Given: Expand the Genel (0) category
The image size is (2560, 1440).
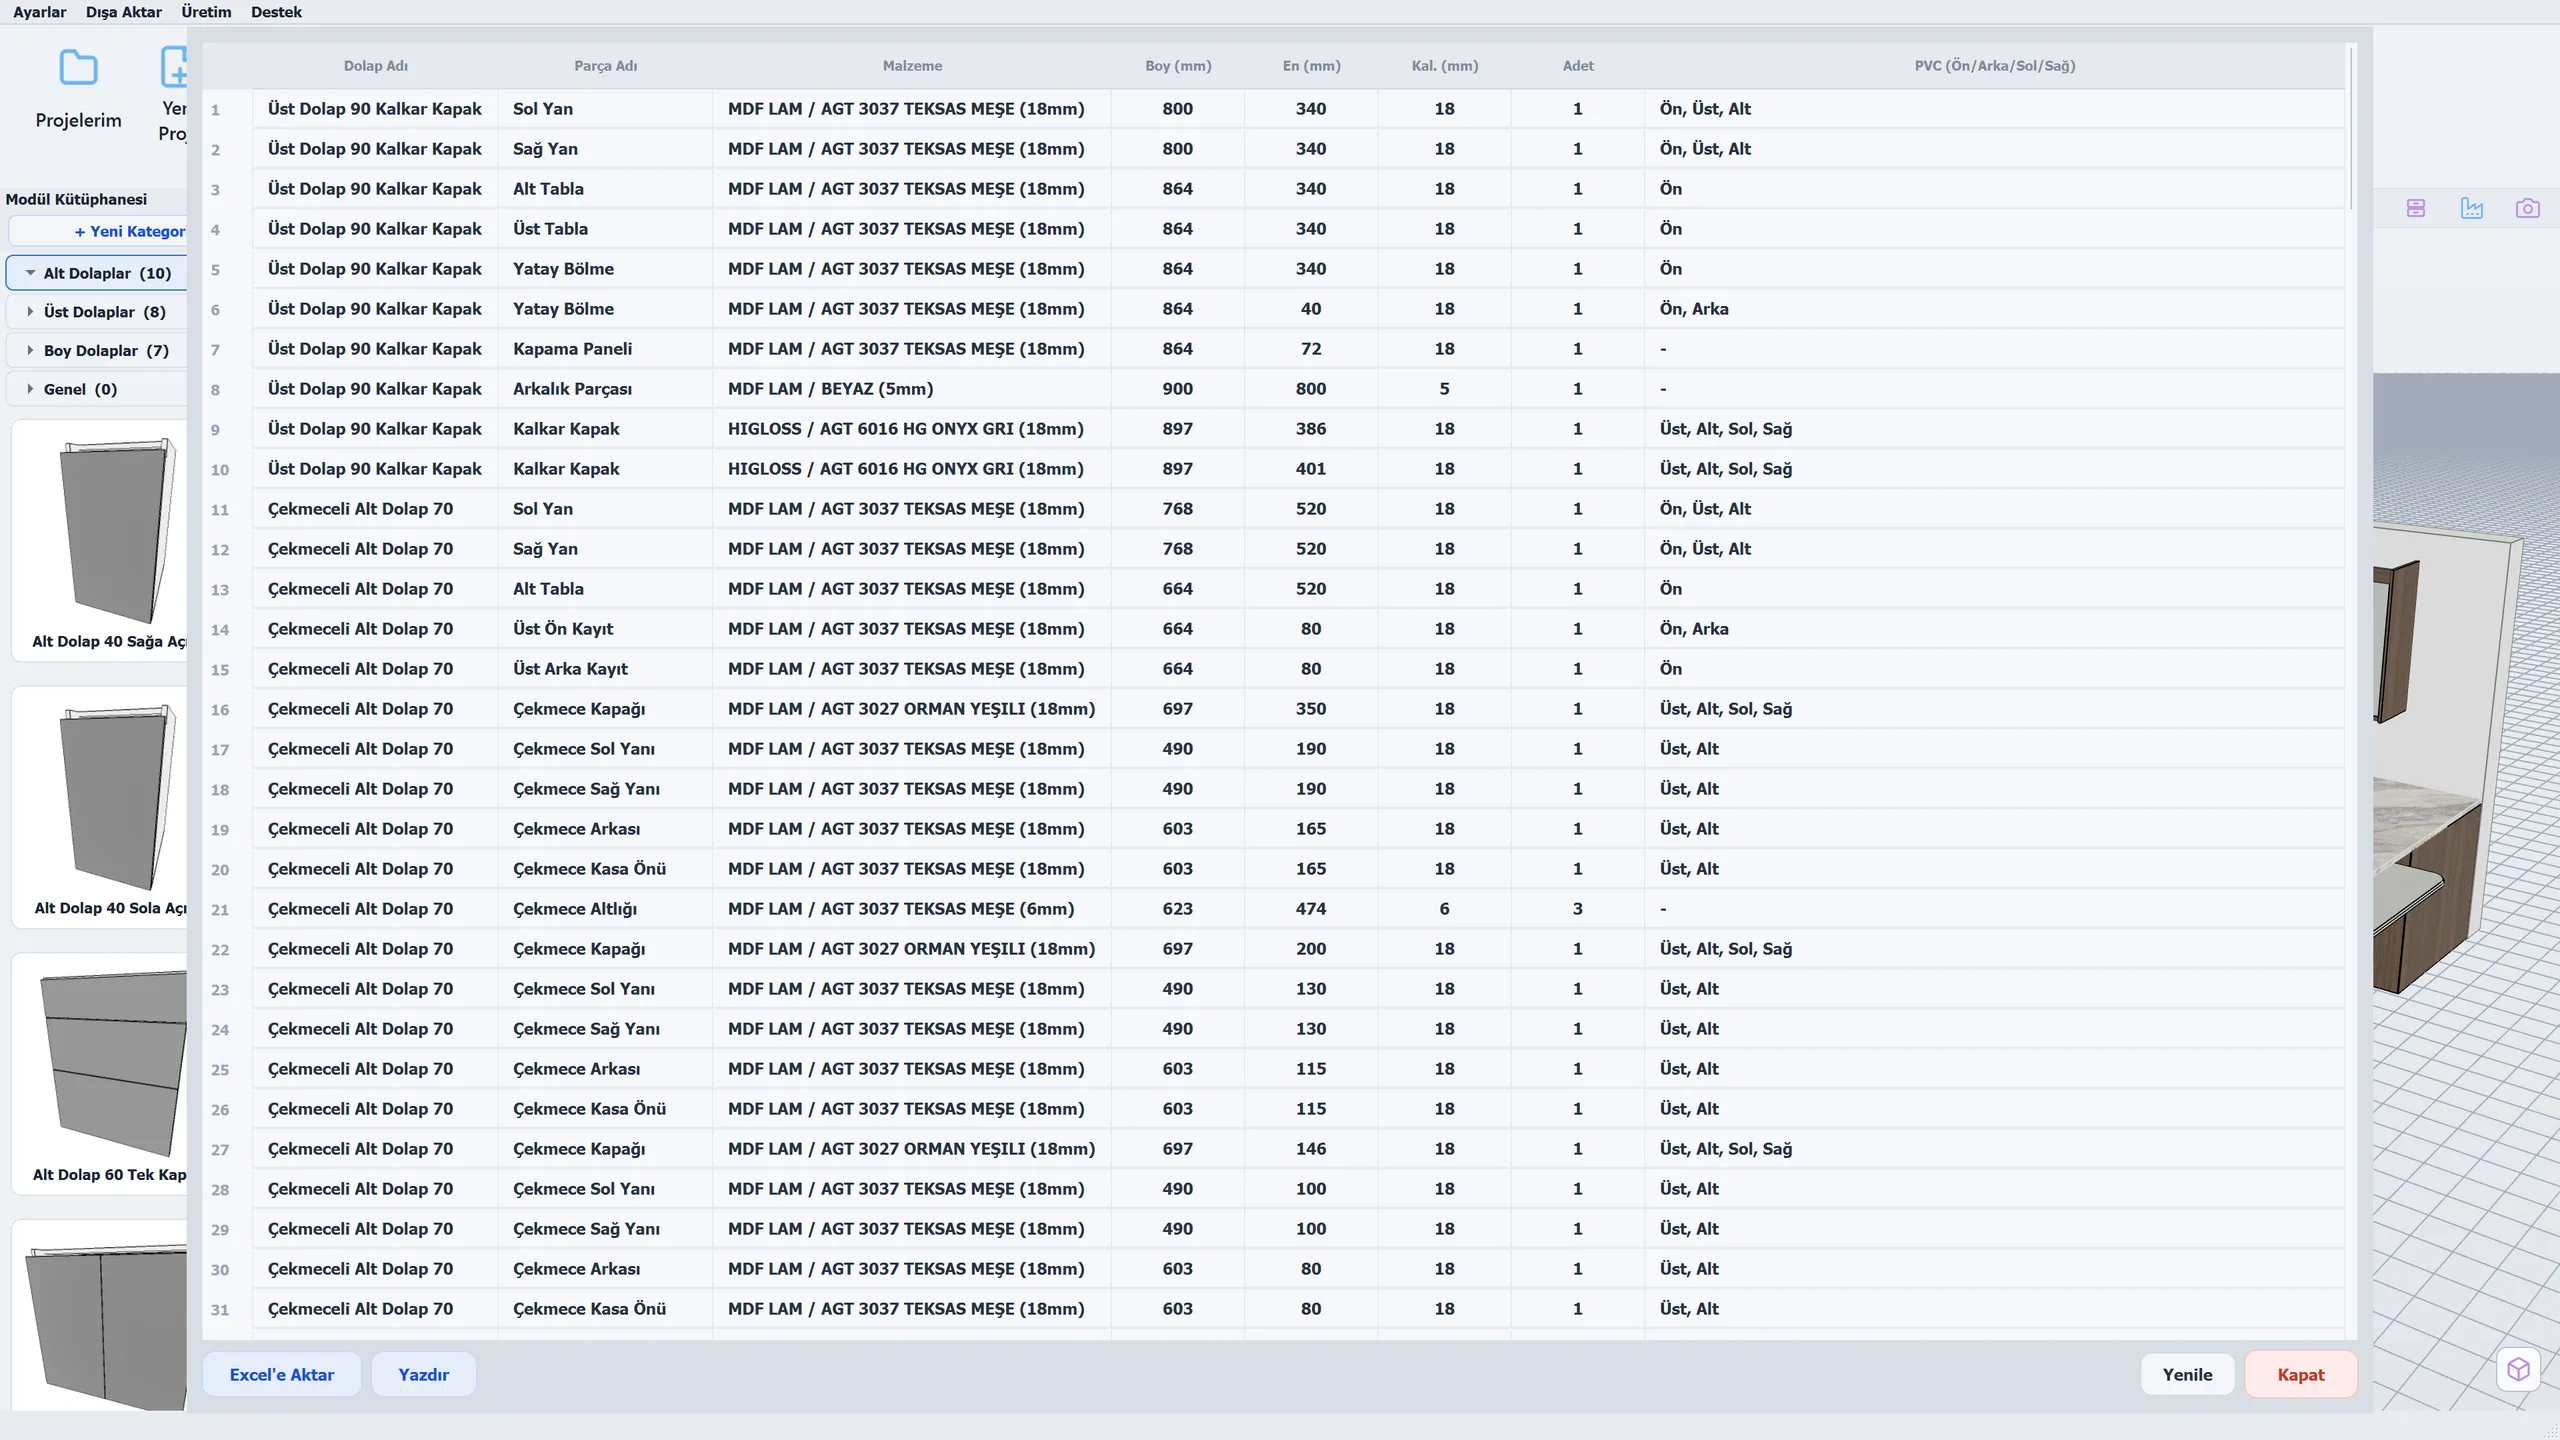Looking at the screenshot, I should pyautogui.click(x=97, y=390).
